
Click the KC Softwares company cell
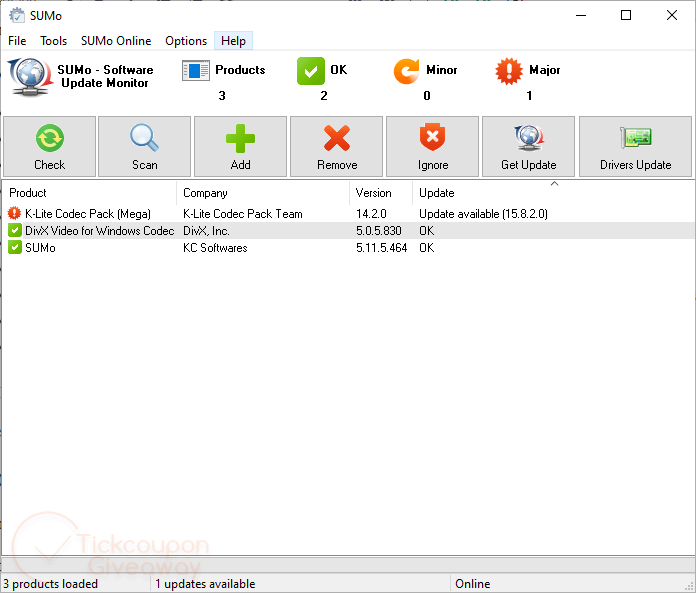[x=215, y=248]
